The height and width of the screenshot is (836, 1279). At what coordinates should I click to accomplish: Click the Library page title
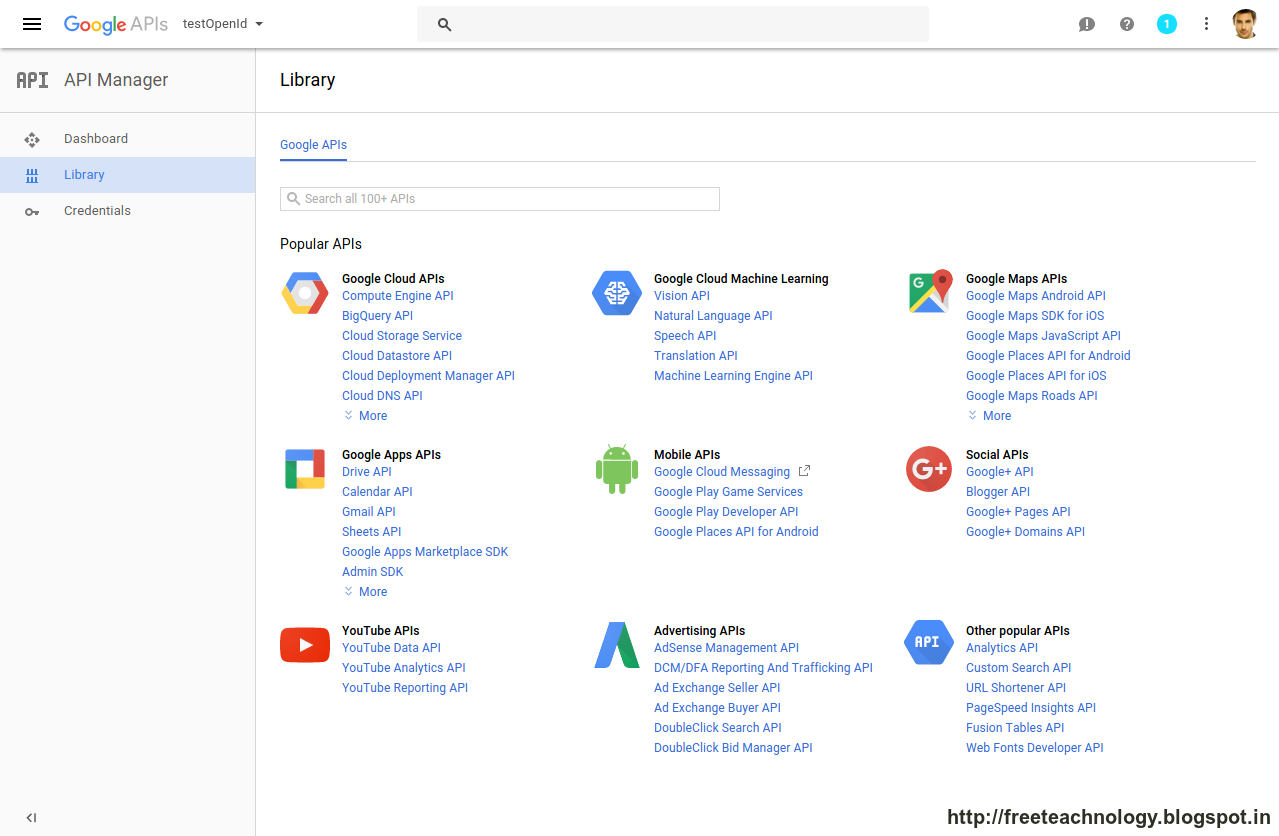[308, 80]
